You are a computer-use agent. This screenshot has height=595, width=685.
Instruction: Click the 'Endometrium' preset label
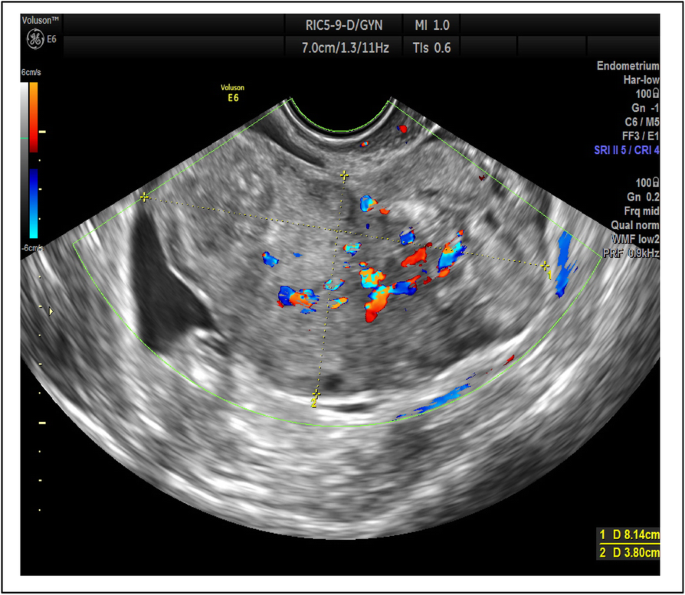pyautogui.click(x=628, y=66)
